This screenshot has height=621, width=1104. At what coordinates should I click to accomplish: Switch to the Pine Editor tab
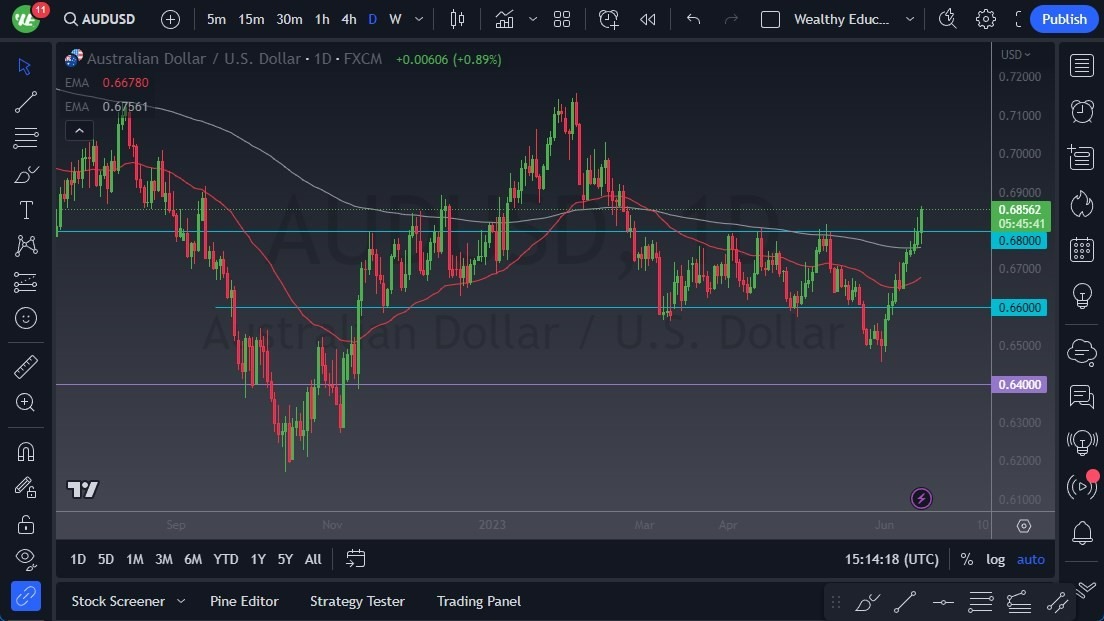click(244, 601)
